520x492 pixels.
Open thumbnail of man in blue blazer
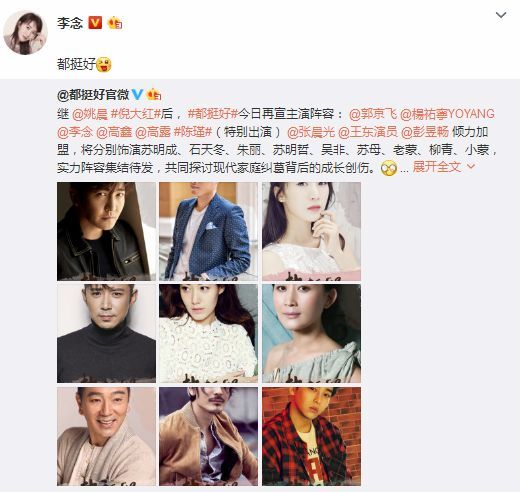click(x=208, y=231)
